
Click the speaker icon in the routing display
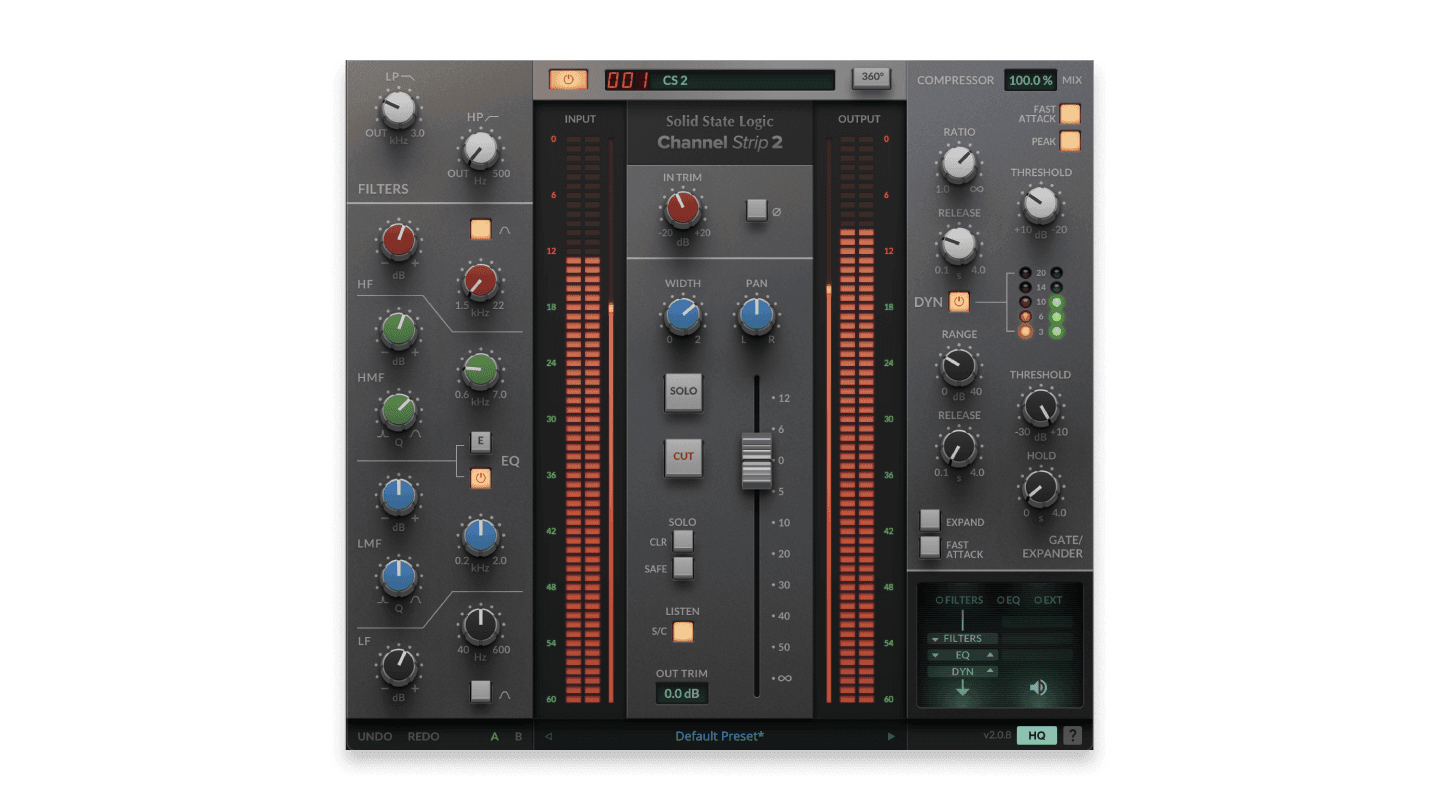coord(1038,687)
